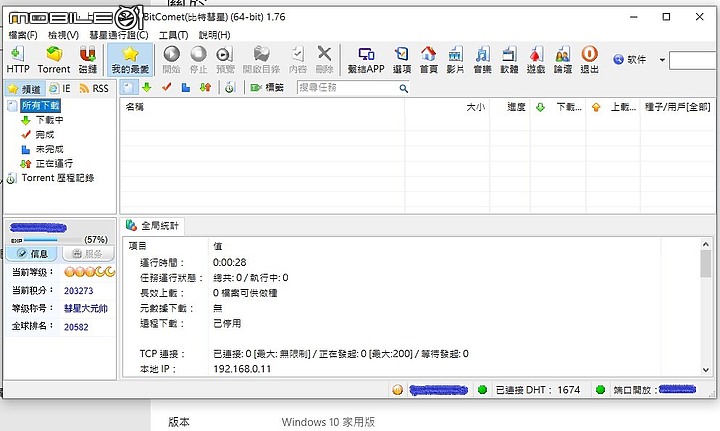Filter list by downloading green arrow

[x=146, y=87]
